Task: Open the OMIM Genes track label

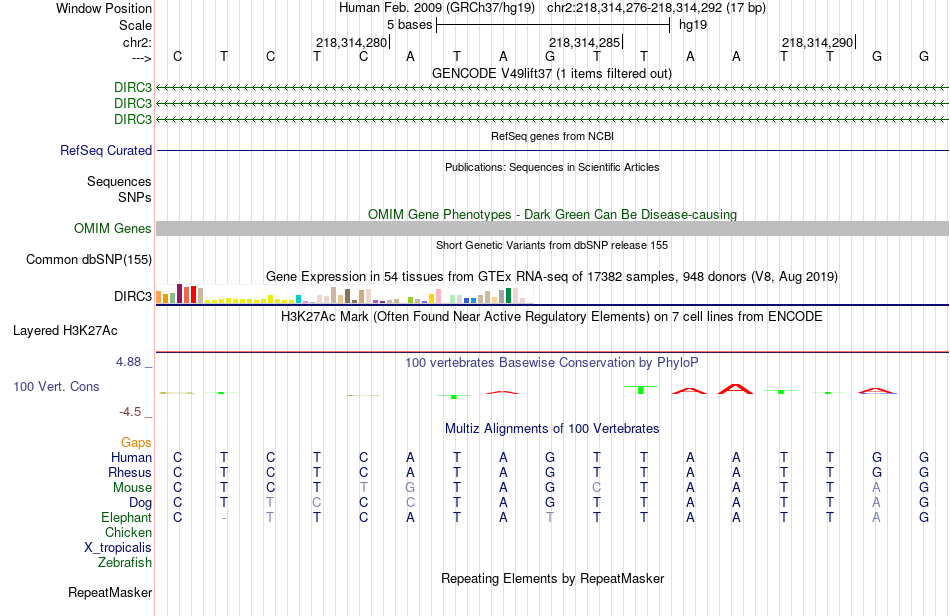Action: pos(113,228)
